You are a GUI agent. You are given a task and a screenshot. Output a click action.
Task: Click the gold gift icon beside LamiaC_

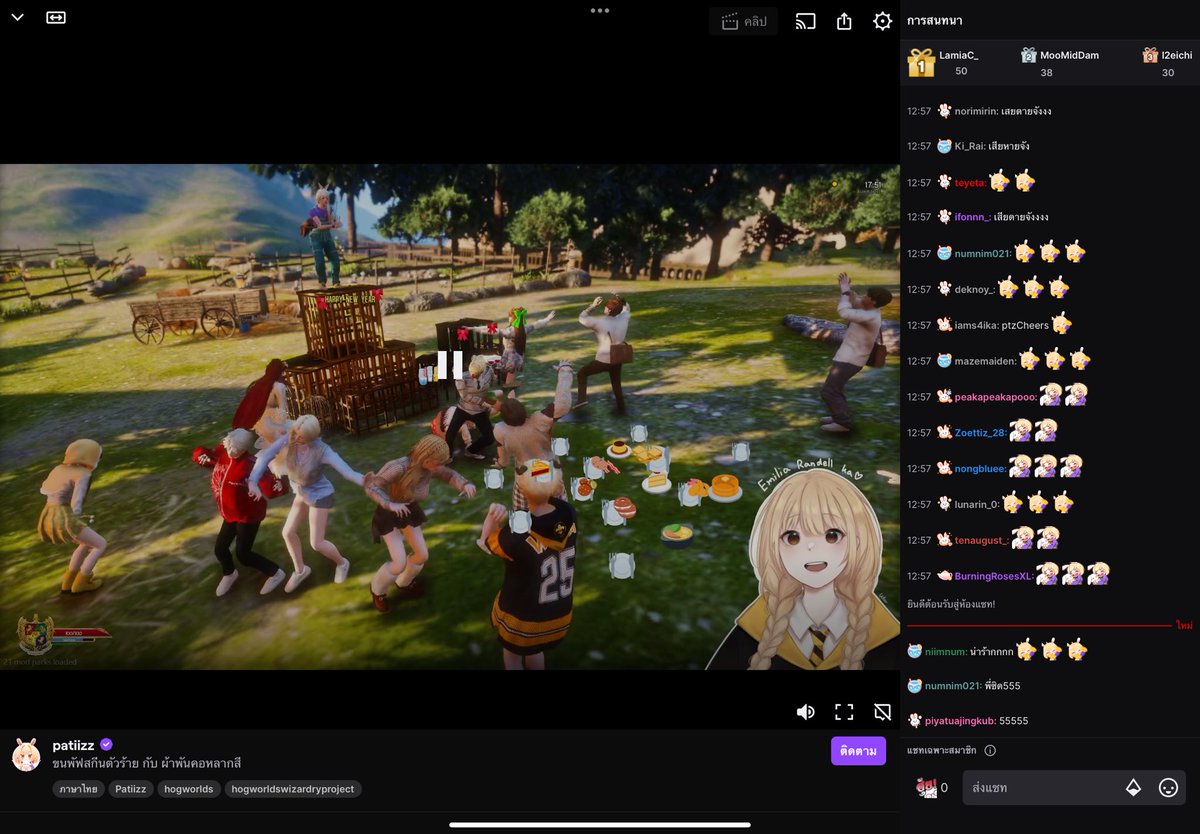(920, 63)
